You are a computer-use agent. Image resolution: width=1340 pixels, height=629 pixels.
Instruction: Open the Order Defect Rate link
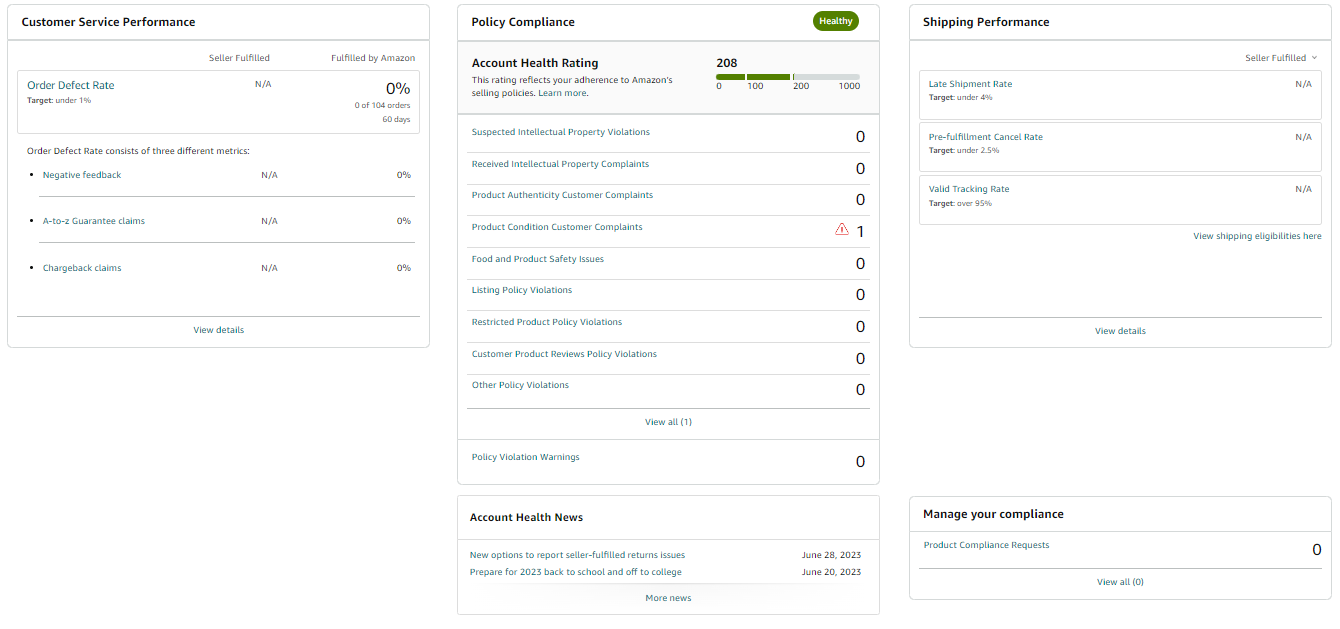point(71,86)
